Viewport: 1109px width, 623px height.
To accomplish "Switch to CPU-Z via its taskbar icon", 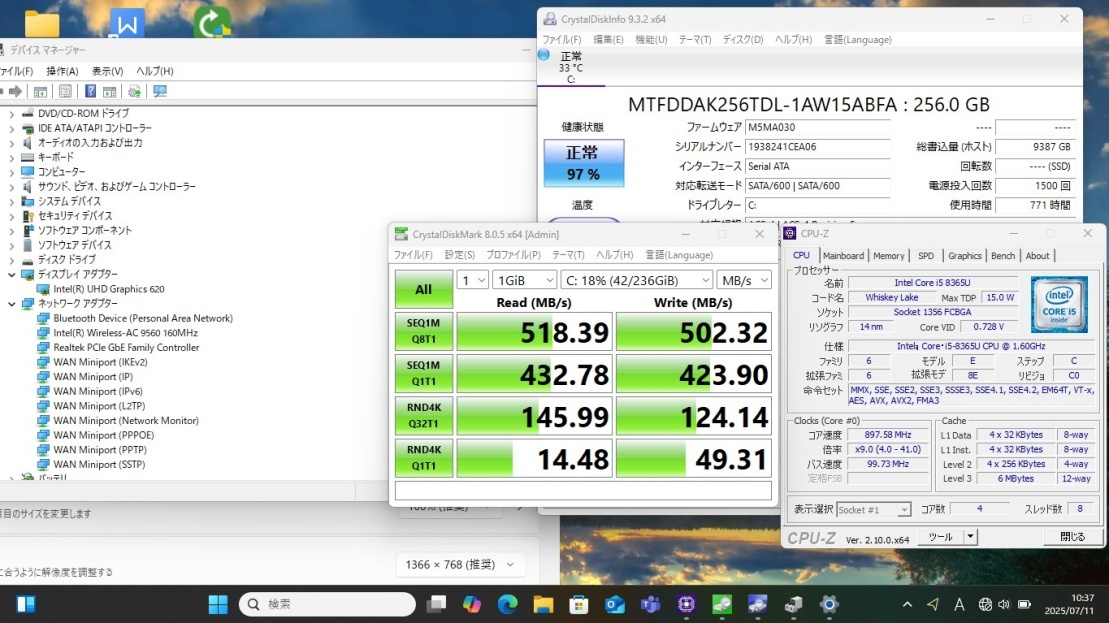I will (686, 604).
